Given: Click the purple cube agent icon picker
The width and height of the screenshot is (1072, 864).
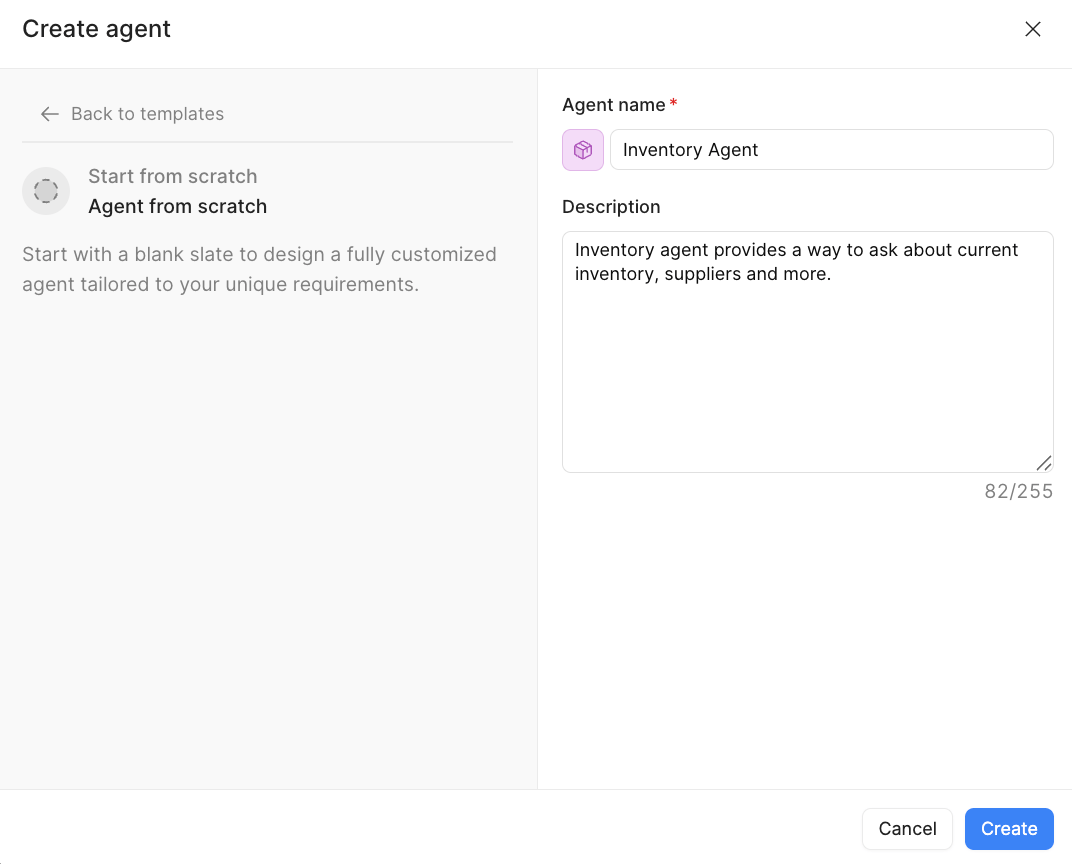Looking at the screenshot, I should click(583, 149).
